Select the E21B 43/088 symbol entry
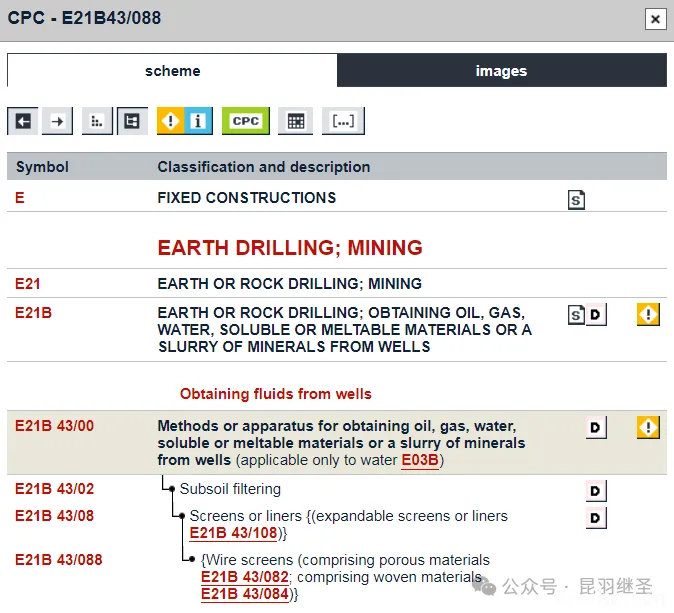This screenshot has width=674, height=613. click(58, 560)
